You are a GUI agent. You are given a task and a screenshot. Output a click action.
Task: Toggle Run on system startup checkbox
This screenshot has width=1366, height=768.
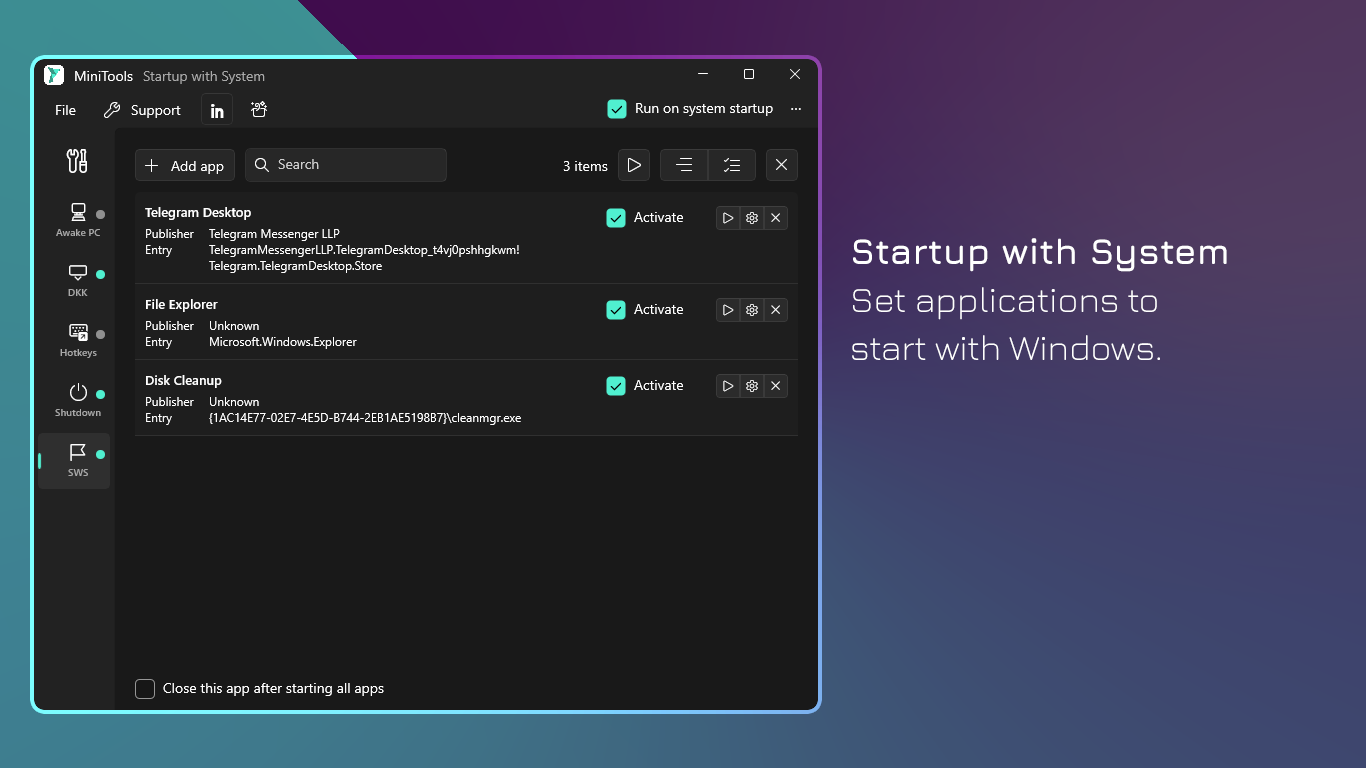click(617, 109)
